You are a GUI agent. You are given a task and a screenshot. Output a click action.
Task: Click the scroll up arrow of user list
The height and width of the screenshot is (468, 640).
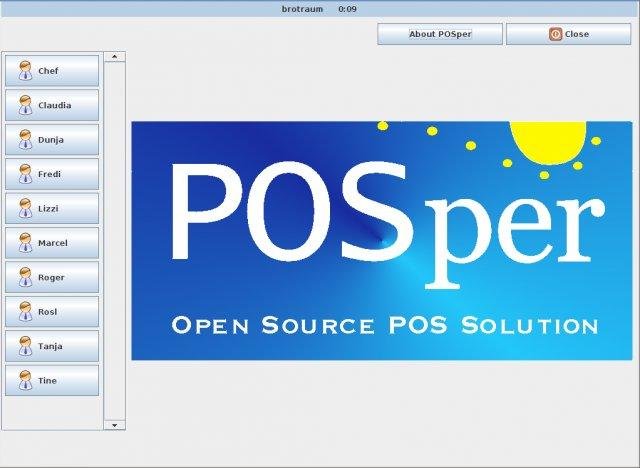point(115,57)
